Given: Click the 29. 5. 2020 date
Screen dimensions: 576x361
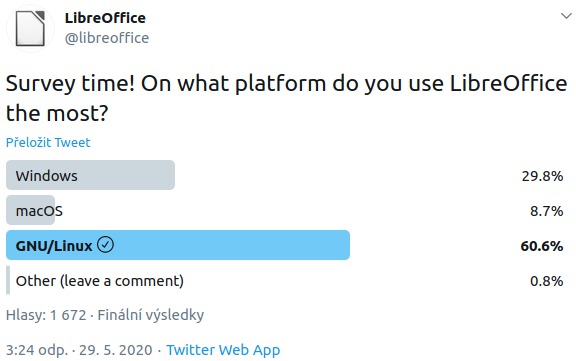Looking at the screenshot, I should click(x=116, y=350).
